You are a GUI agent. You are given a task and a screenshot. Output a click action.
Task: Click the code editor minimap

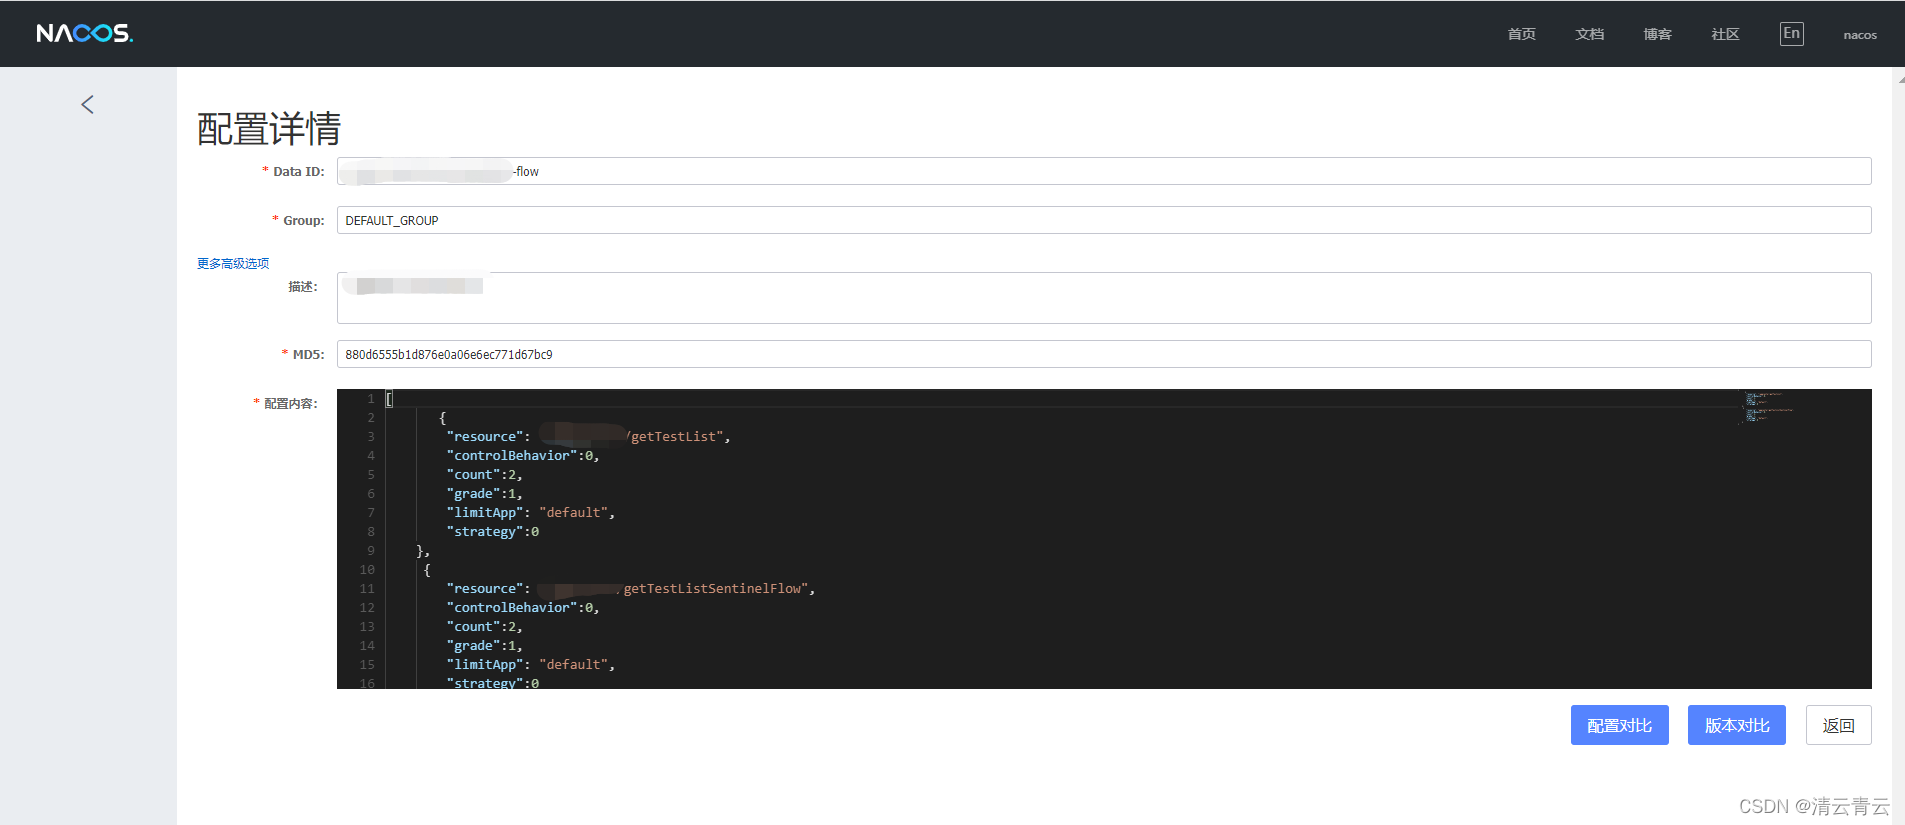click(x=1769, y=406)
